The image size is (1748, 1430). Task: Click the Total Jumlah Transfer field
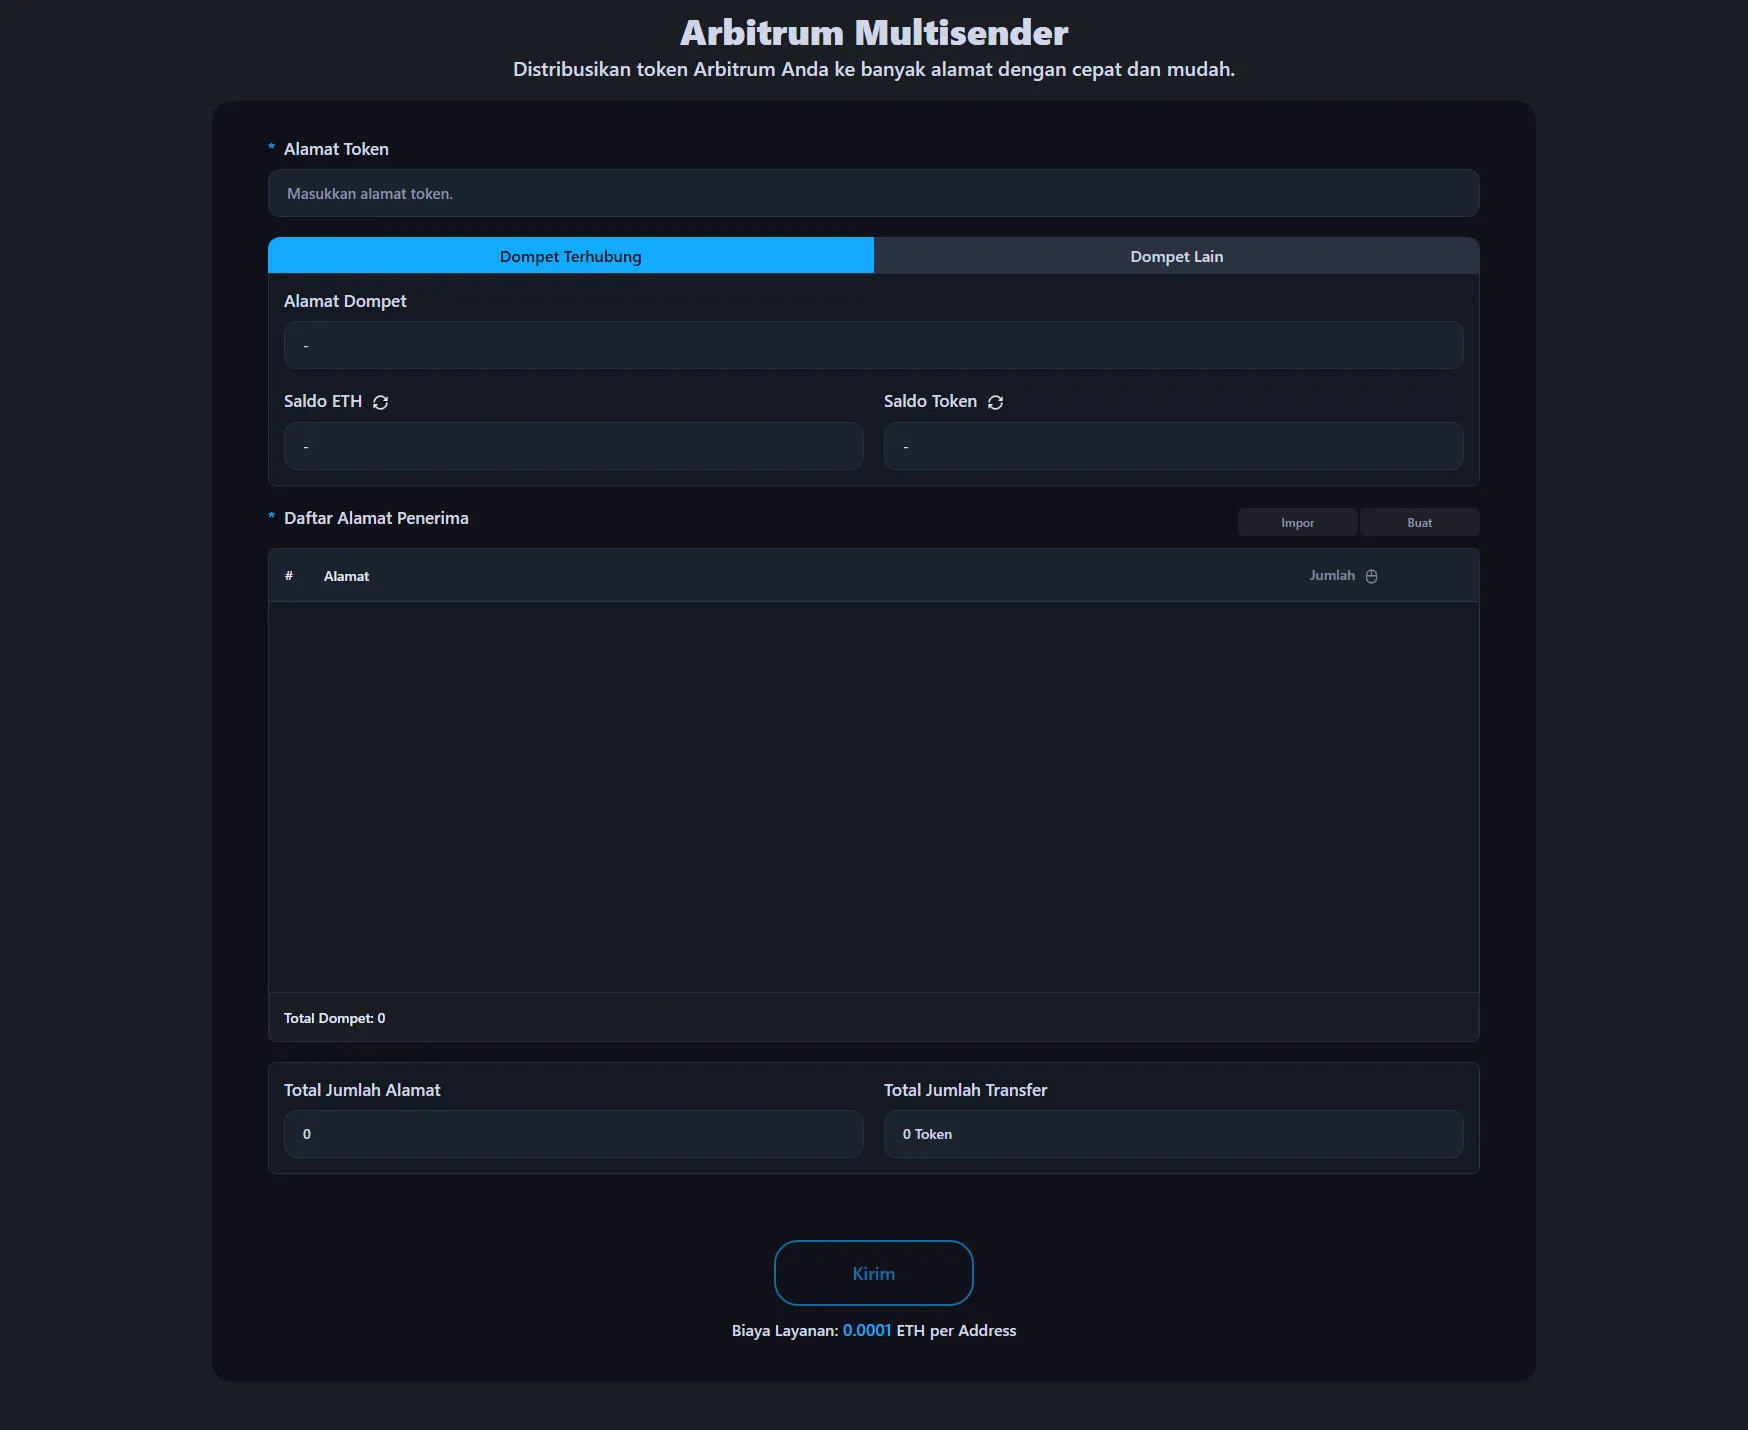tap(1173, 1134)
